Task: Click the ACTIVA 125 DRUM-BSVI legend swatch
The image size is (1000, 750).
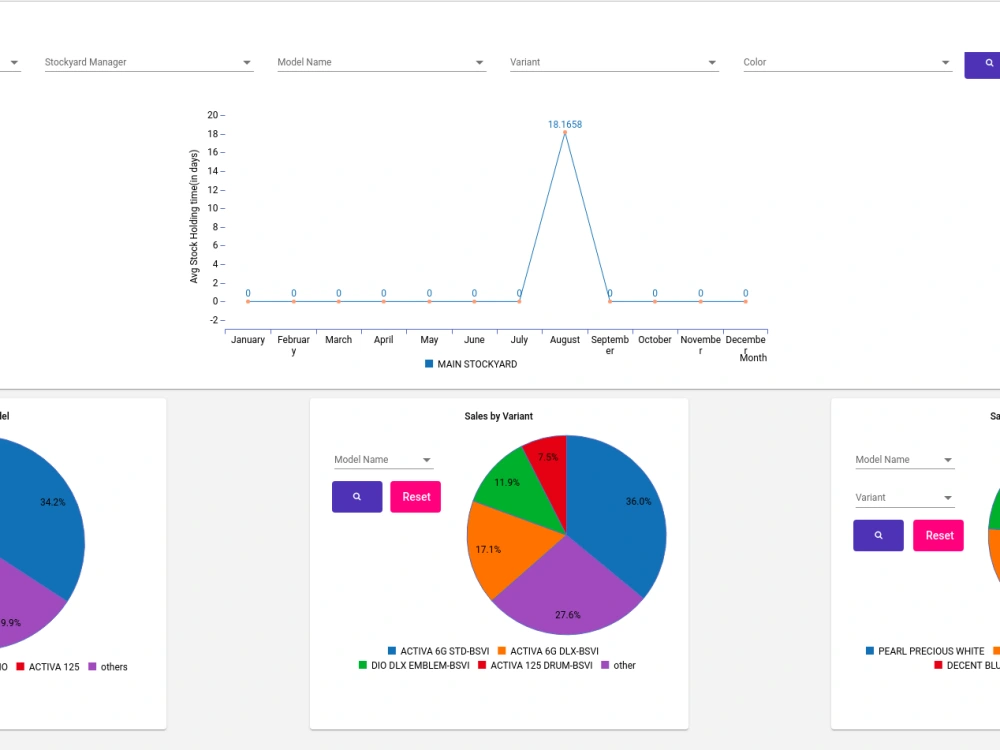Action: (482, 665)
